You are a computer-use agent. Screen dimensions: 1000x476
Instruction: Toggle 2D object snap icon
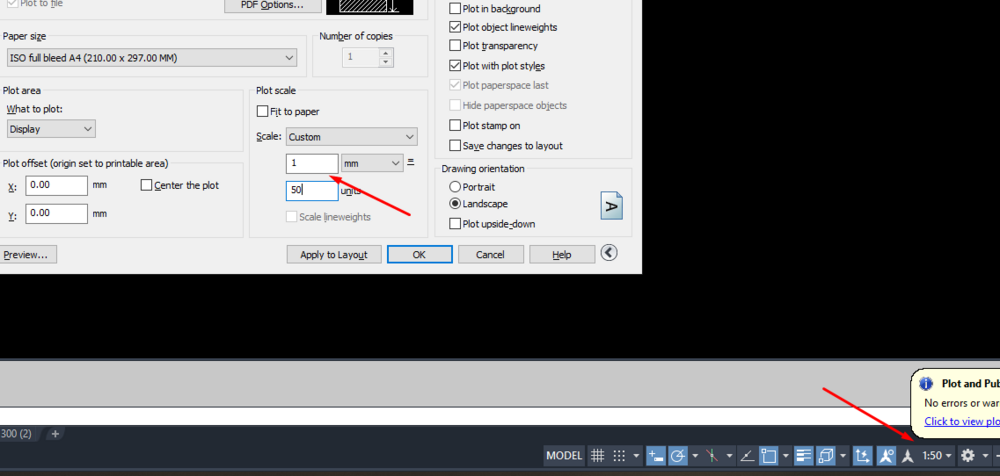click(769, 456)
